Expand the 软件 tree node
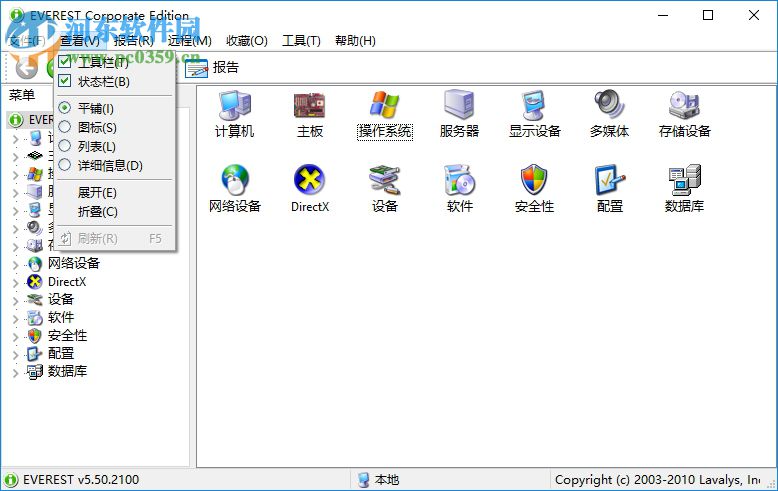Image resolution: width=778 pixels, height=491 pixels. pyautogui.click(x=15, y=318)
